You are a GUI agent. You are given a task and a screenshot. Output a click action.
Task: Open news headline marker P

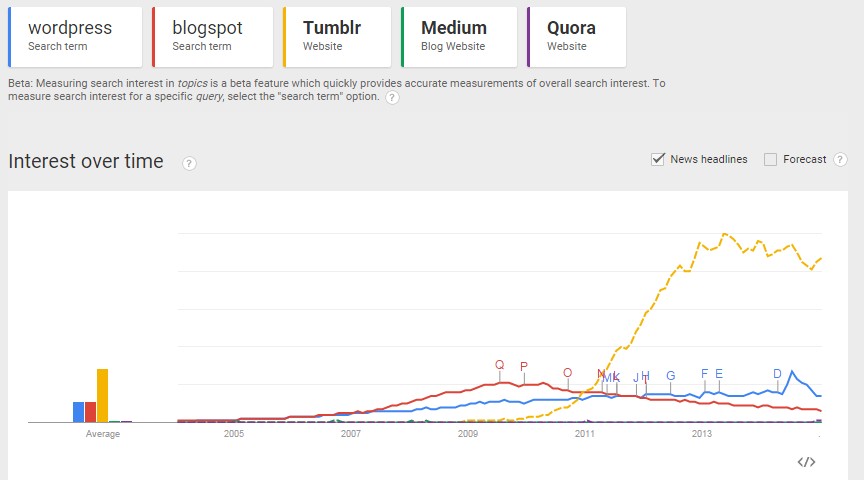(523, 367)
